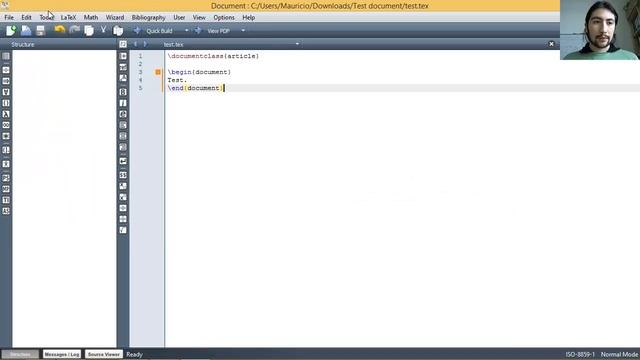Click the Open file toolbar icon
Image resolution: width=640 pixels, height=360 pixels.
pos(26,30)
